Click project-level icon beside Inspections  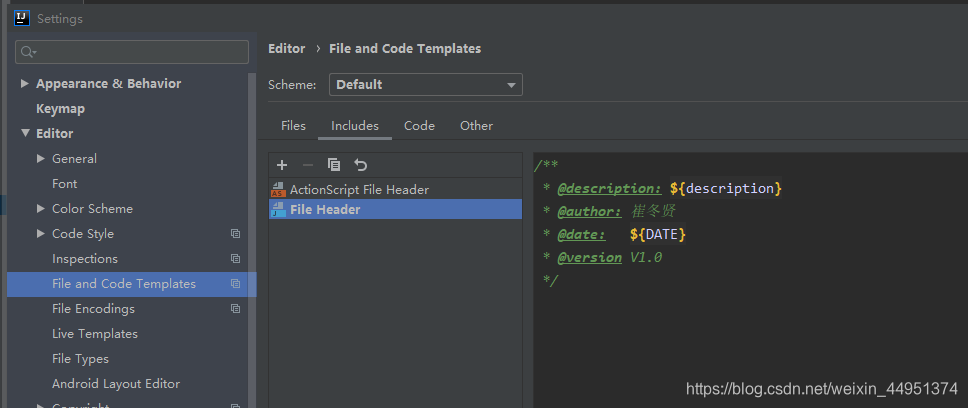(x=235, y=259)
